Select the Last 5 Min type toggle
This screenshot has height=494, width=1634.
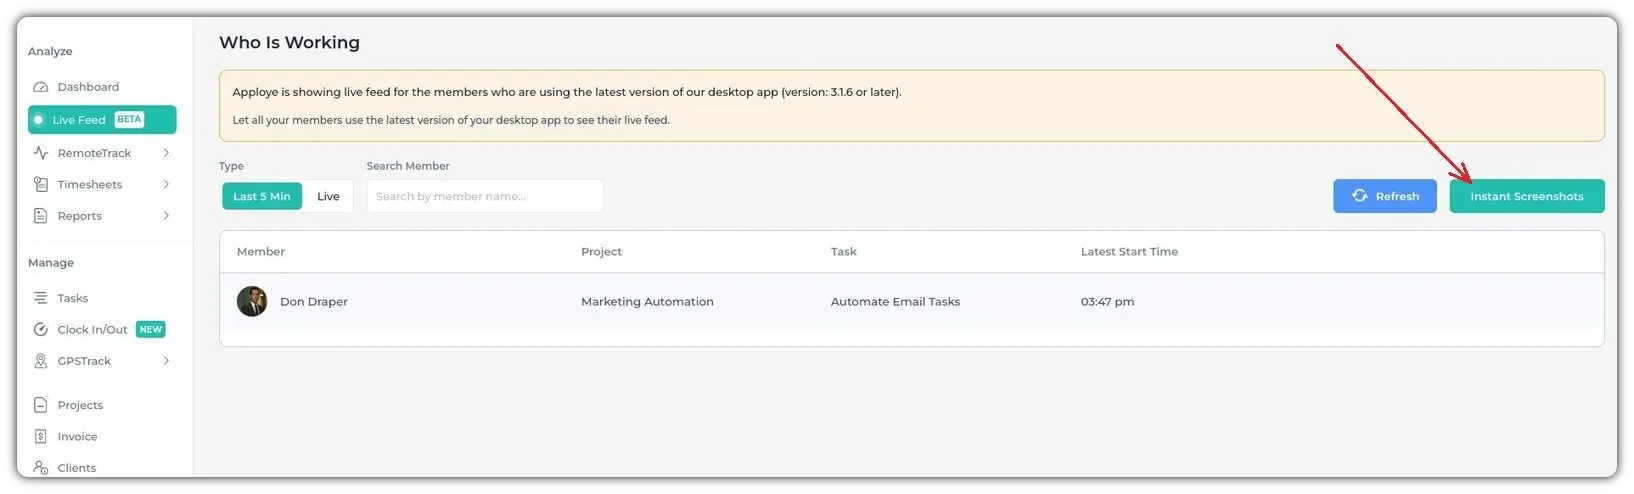click(262, 197)
